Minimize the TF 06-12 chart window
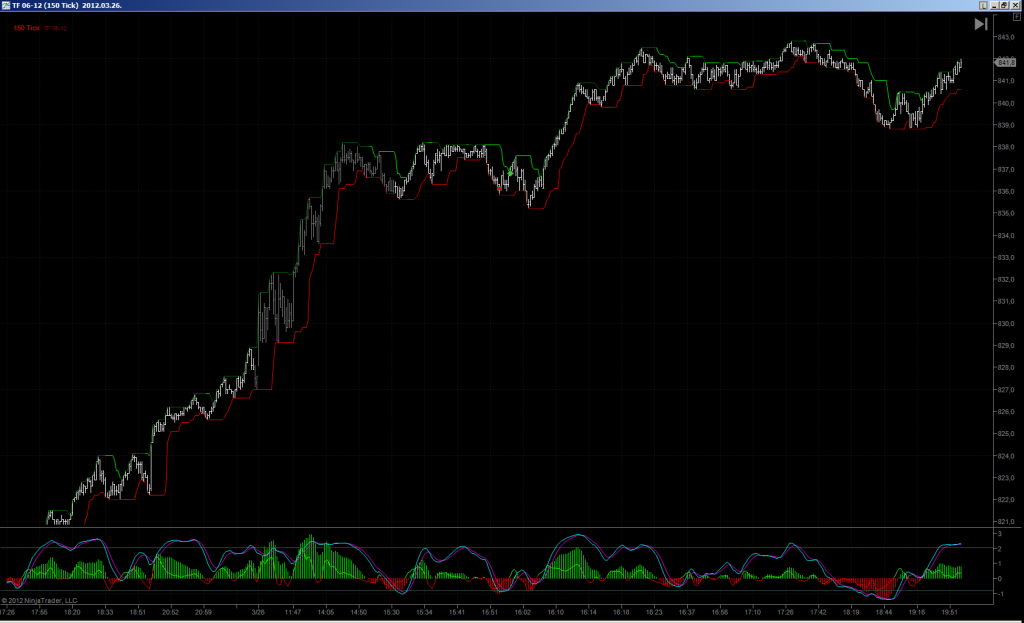 click(995, 5)
